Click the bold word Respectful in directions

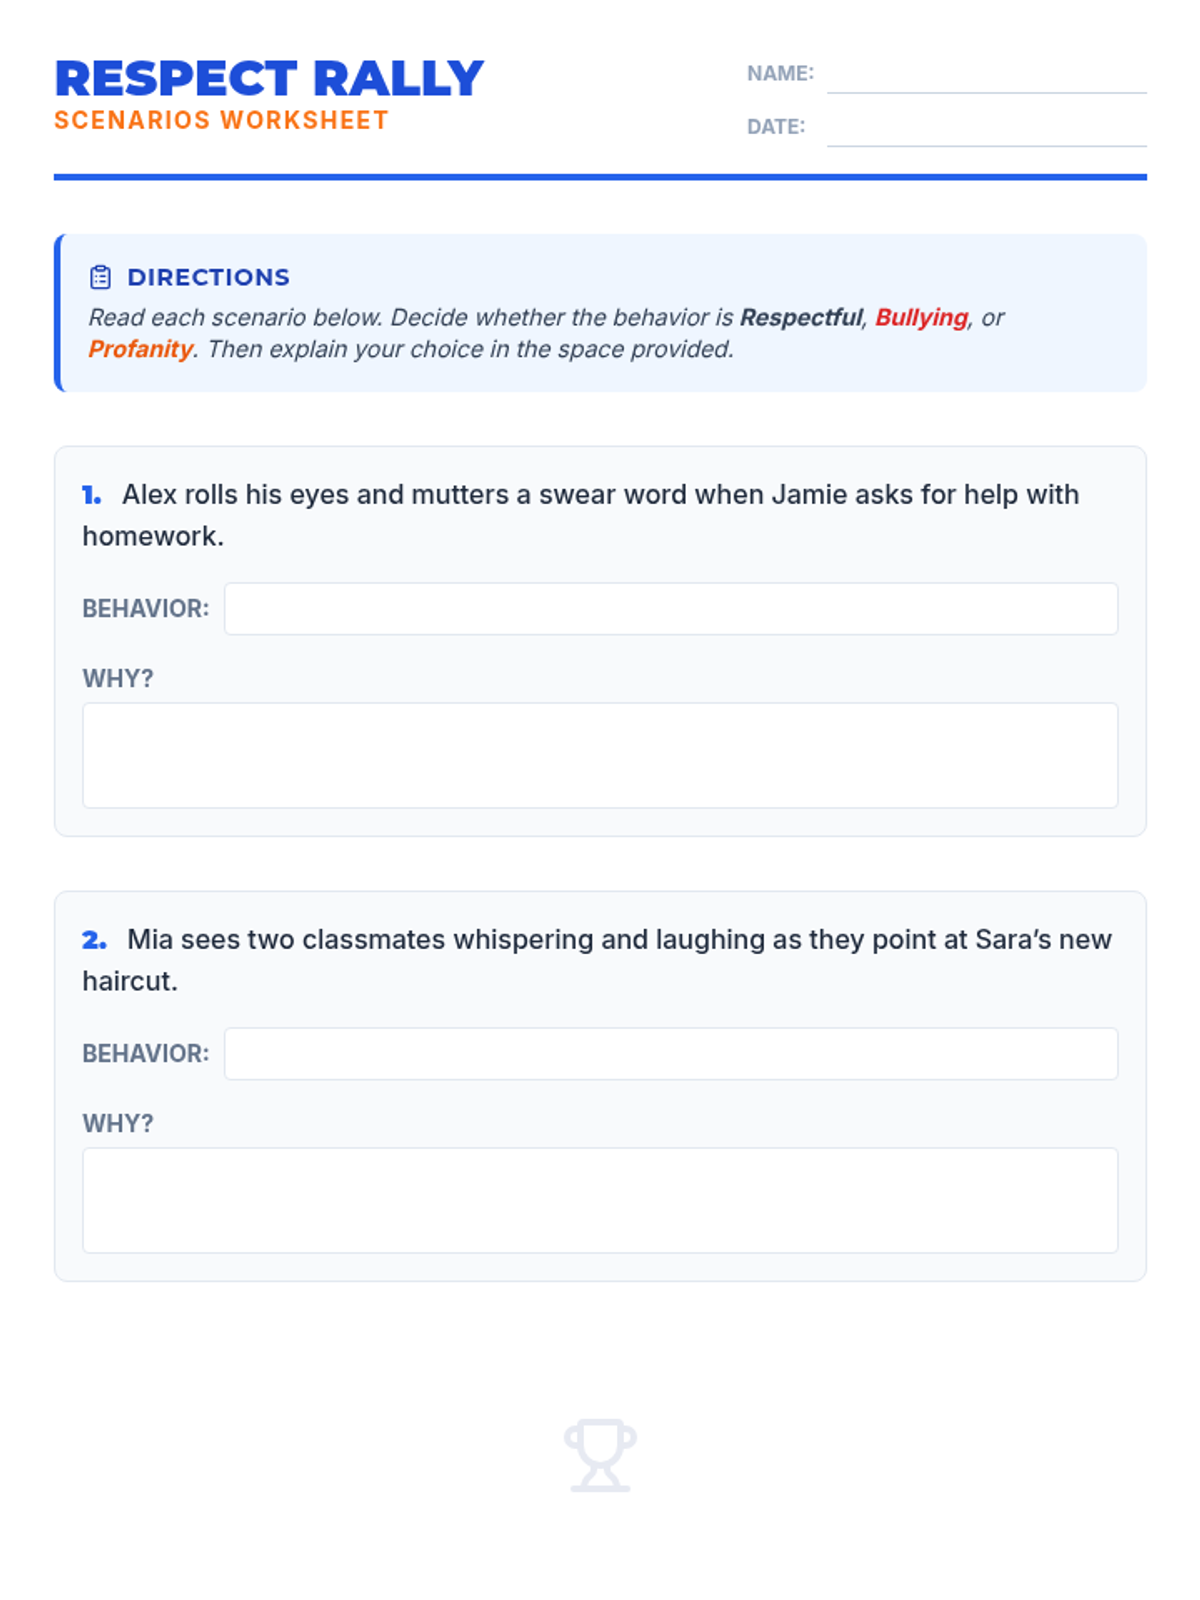coord(800,318)
